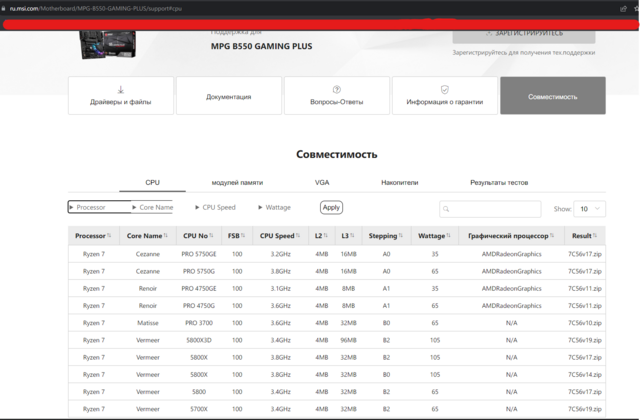This screenshot has height=420, width=640.
Task: Sort table by Core Name column
Action: (x=147, y=236)
